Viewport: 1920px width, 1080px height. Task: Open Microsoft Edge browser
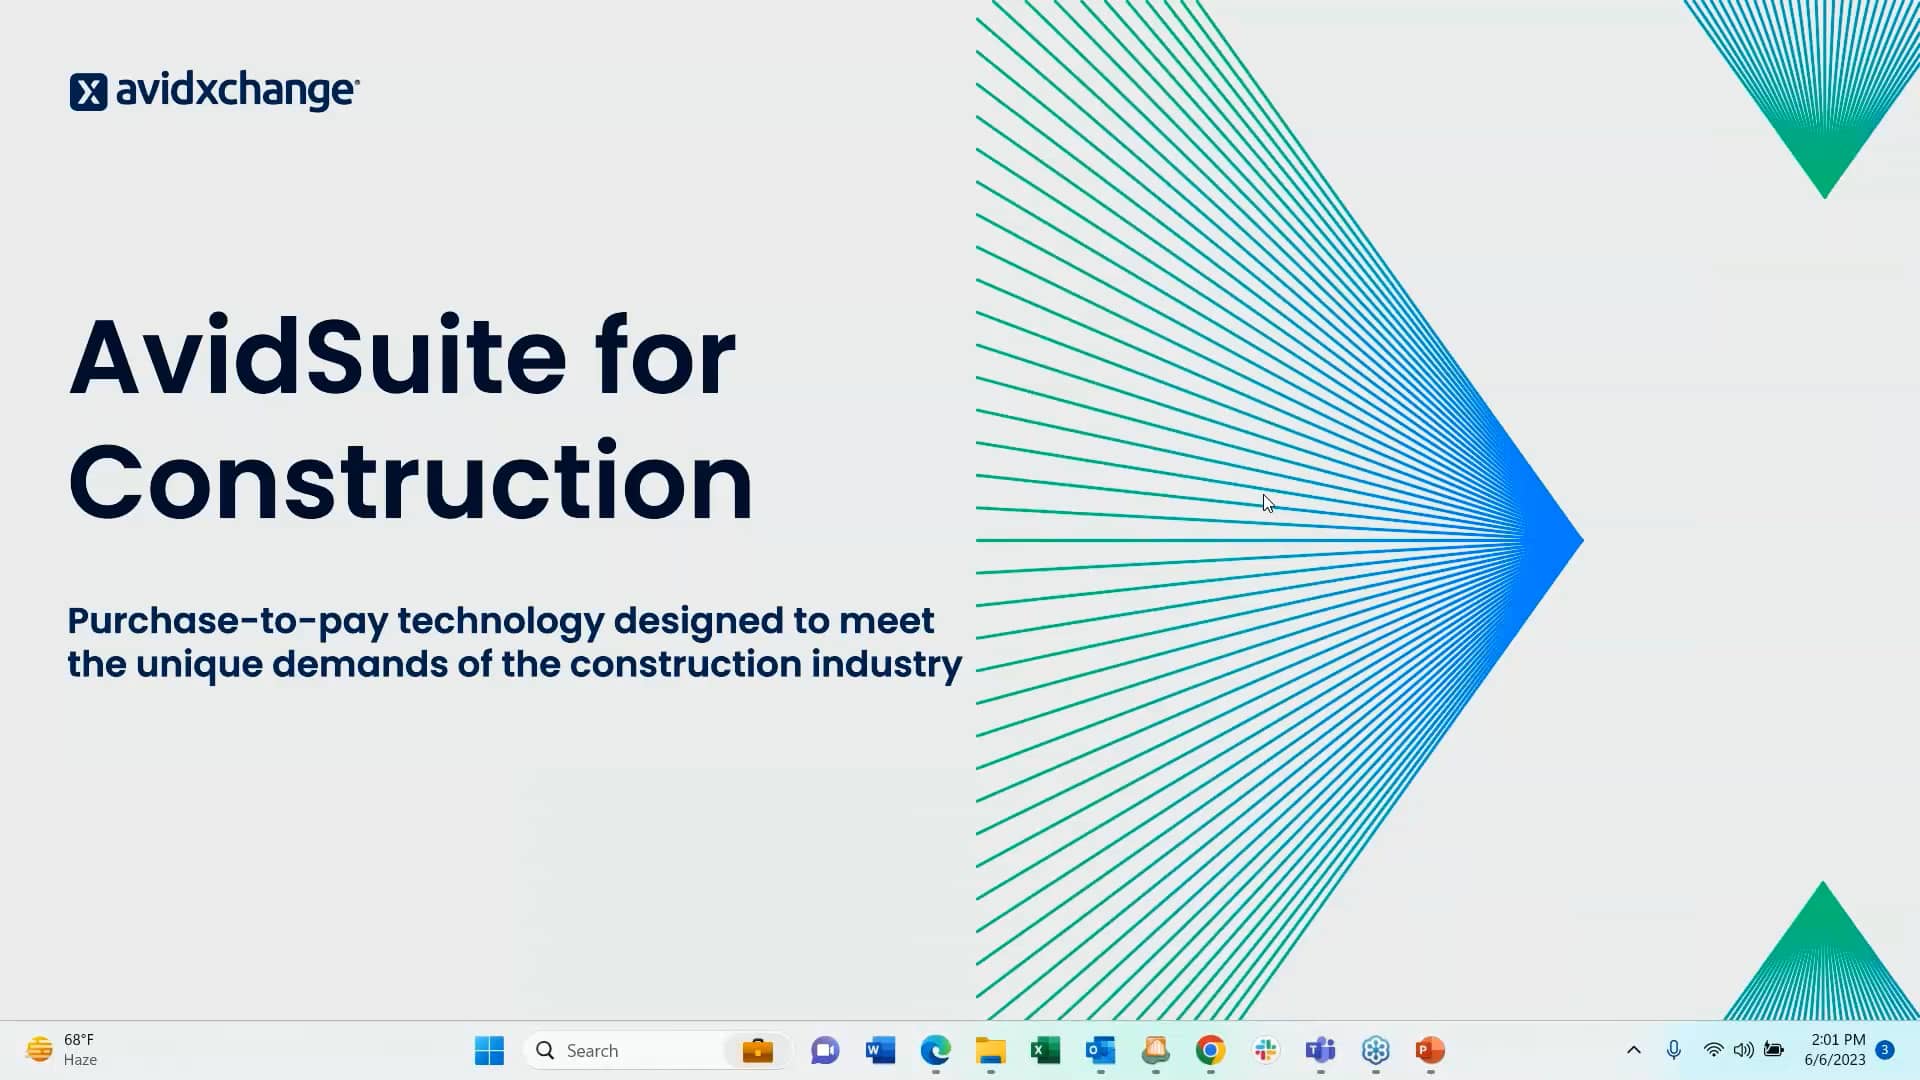click(934, 1050)
